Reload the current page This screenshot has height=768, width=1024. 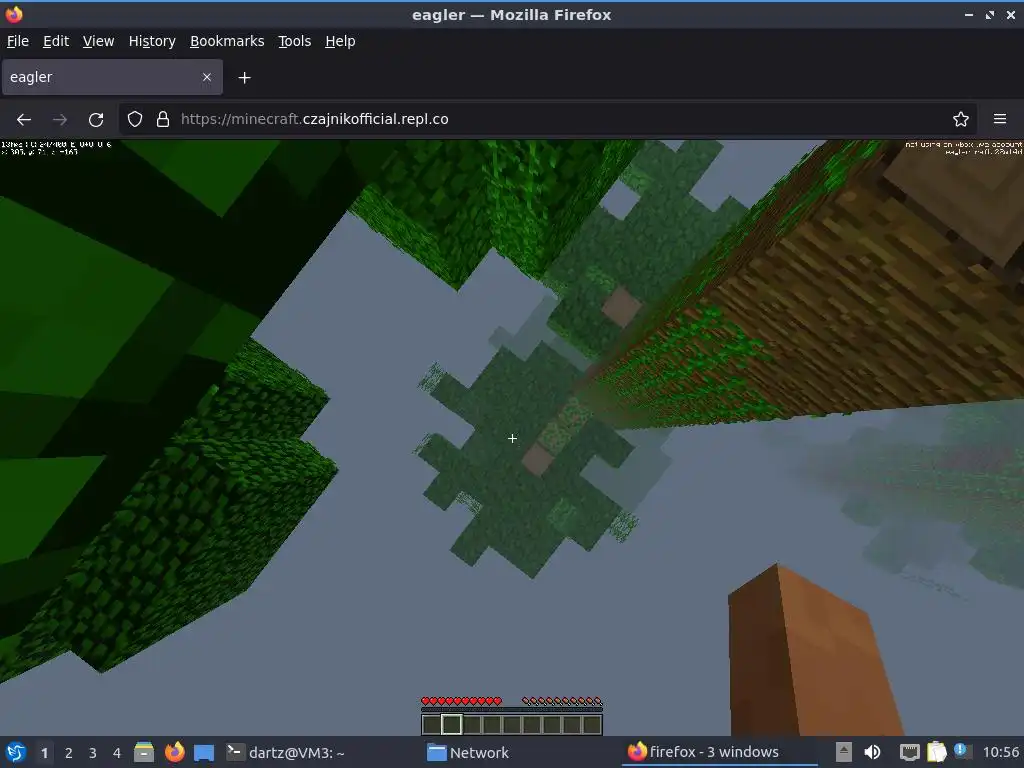pos(96,120)
